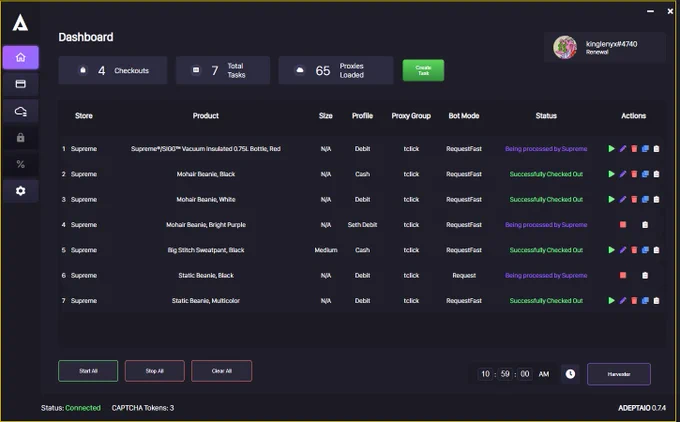Open the kinglenyx#4740 user profile card
Screen dimensions: 680x422
click(605, 47)
